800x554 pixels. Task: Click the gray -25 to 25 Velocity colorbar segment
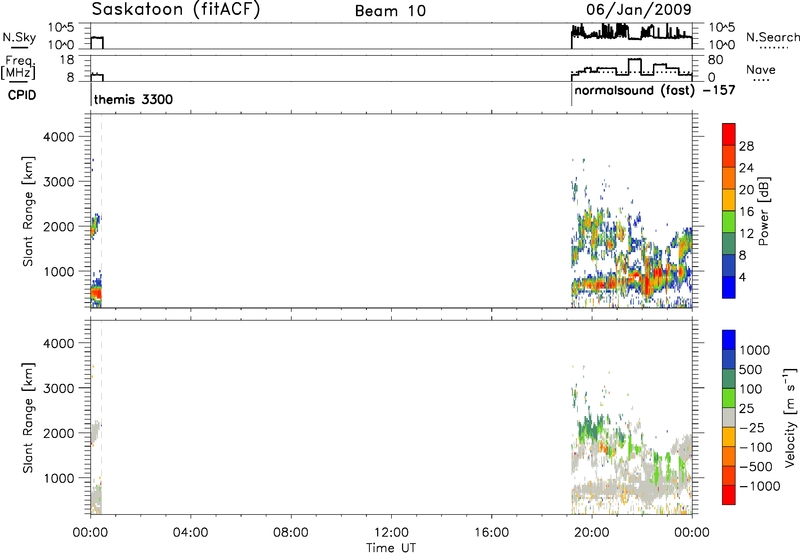(729, 417)
